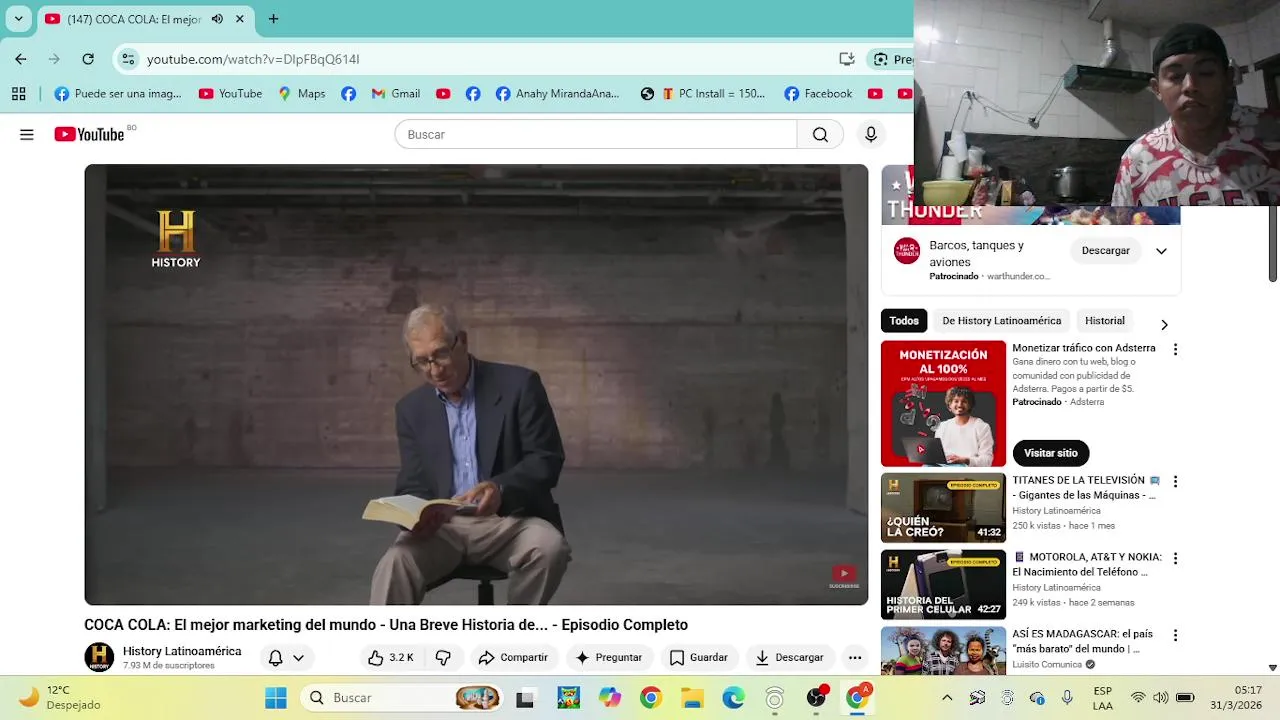Open File Explorer from the taskbar
Screen dimensions: 1280x720
click(692, 697)
